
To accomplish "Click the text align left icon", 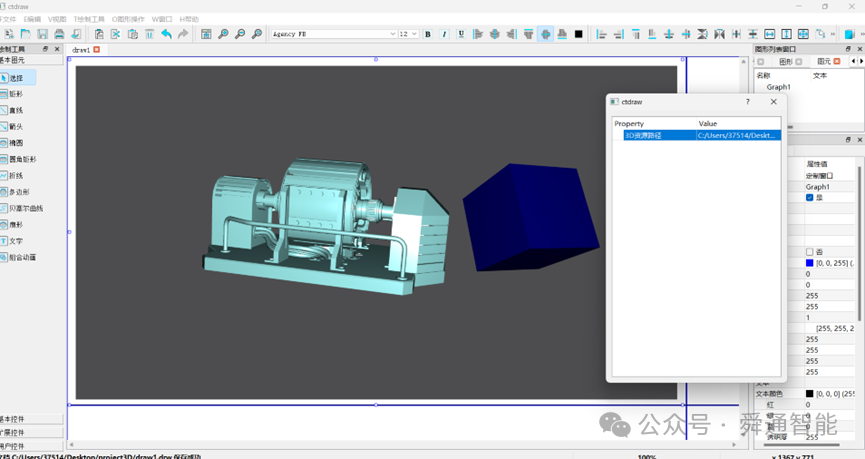I will [x=478, y=34].
